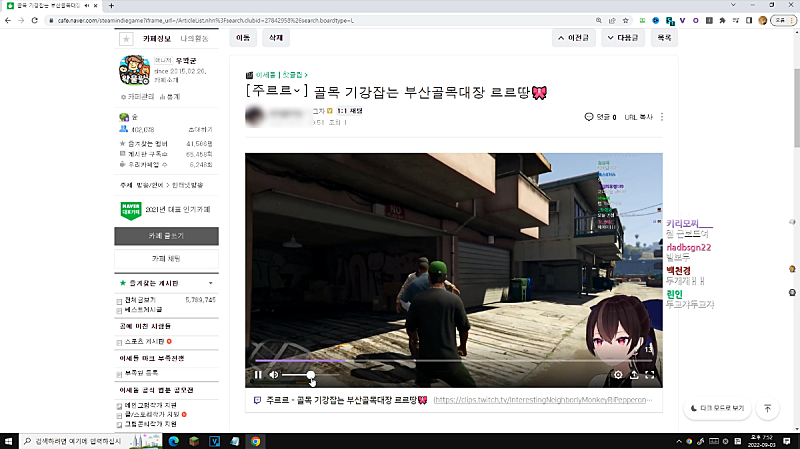Open video player settings gear
The image size is (800, 449).
point(618,375)
